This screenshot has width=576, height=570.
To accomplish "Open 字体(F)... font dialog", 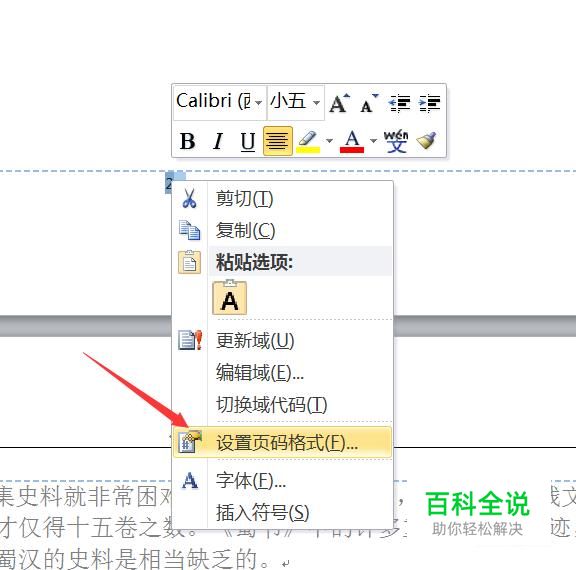I will click(282, 480).
